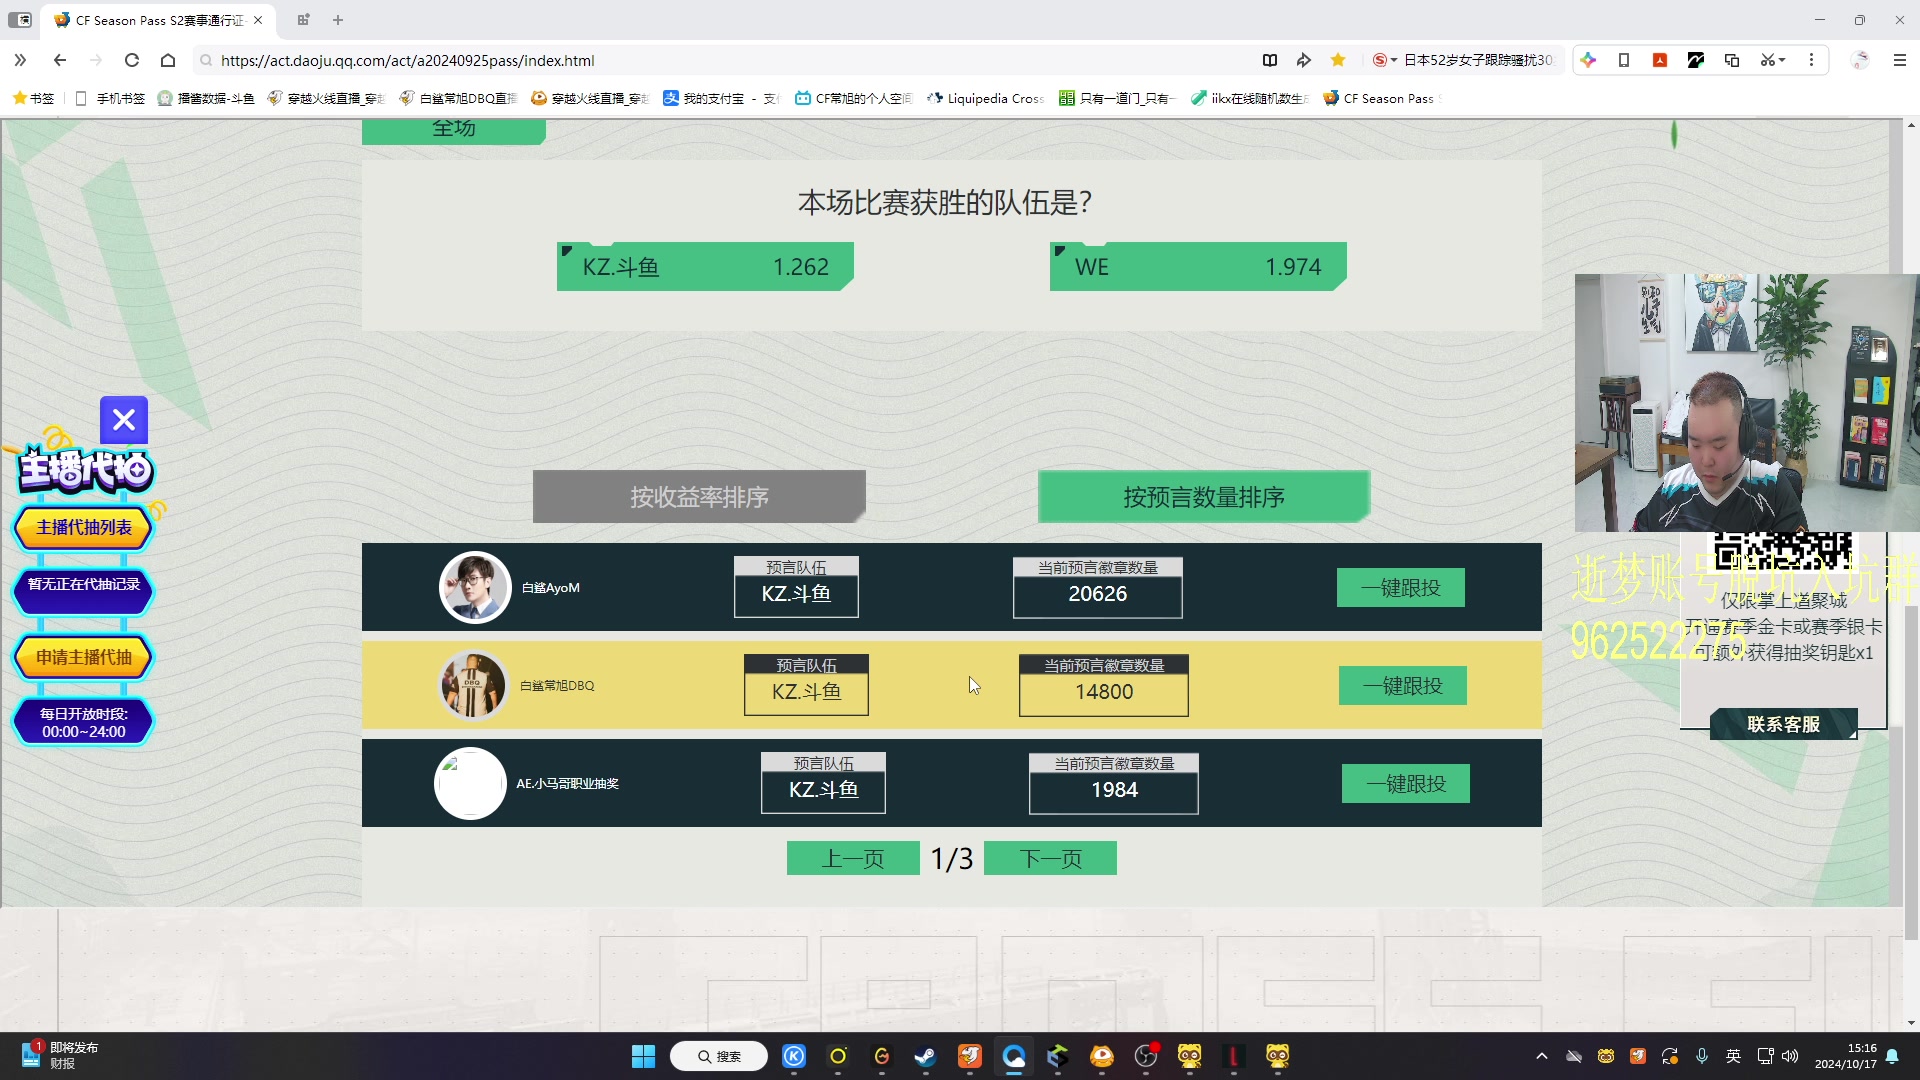Open the 书签 bookmarks folder
Screen dimensions: 1920x1080
point(34,98)
